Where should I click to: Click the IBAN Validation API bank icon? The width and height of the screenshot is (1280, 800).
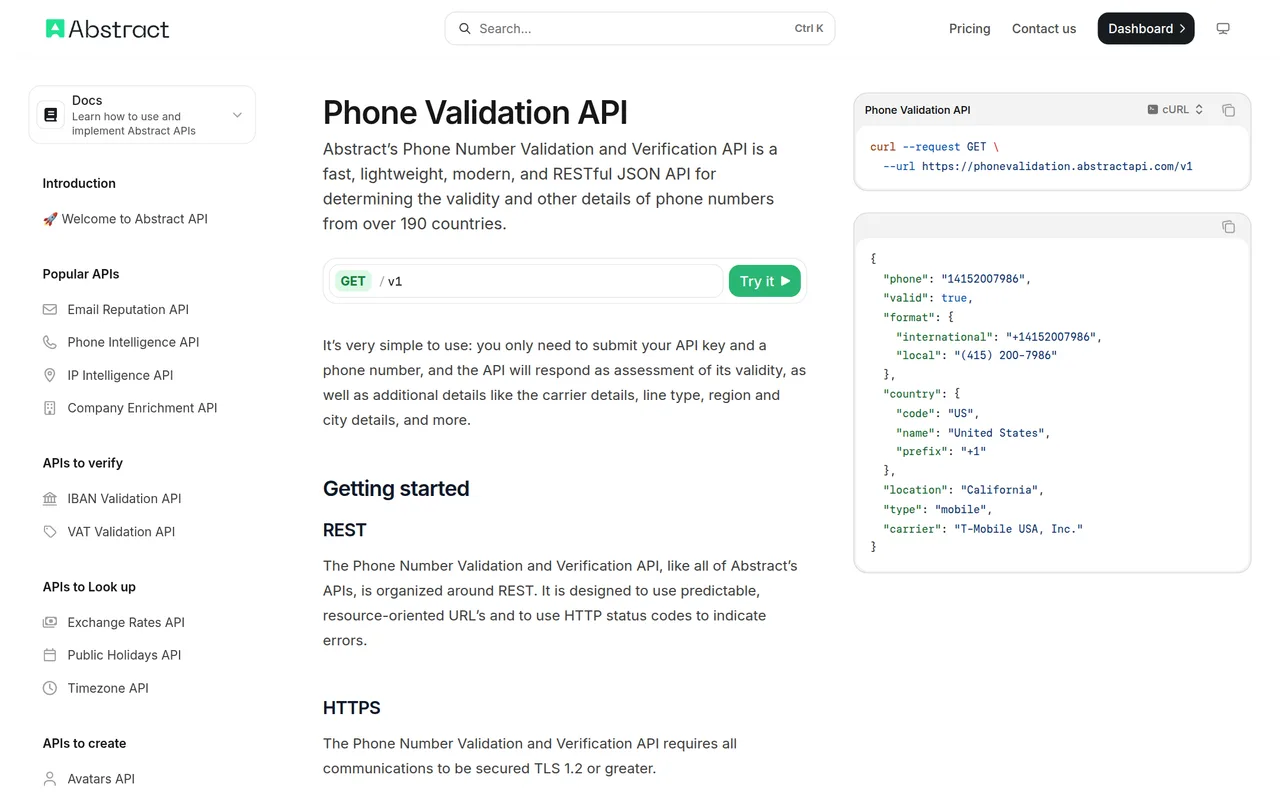(50, 499)
